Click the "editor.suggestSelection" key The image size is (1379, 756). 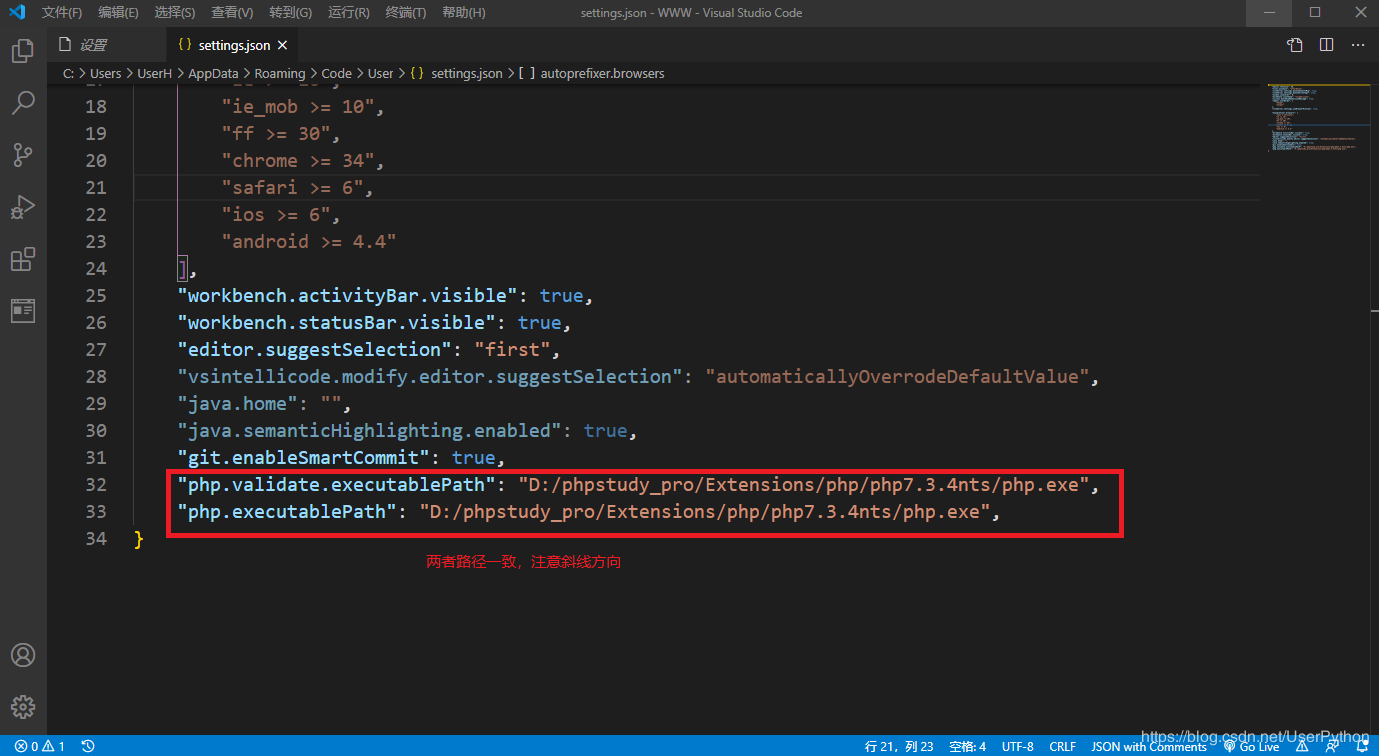coord(315,349)
